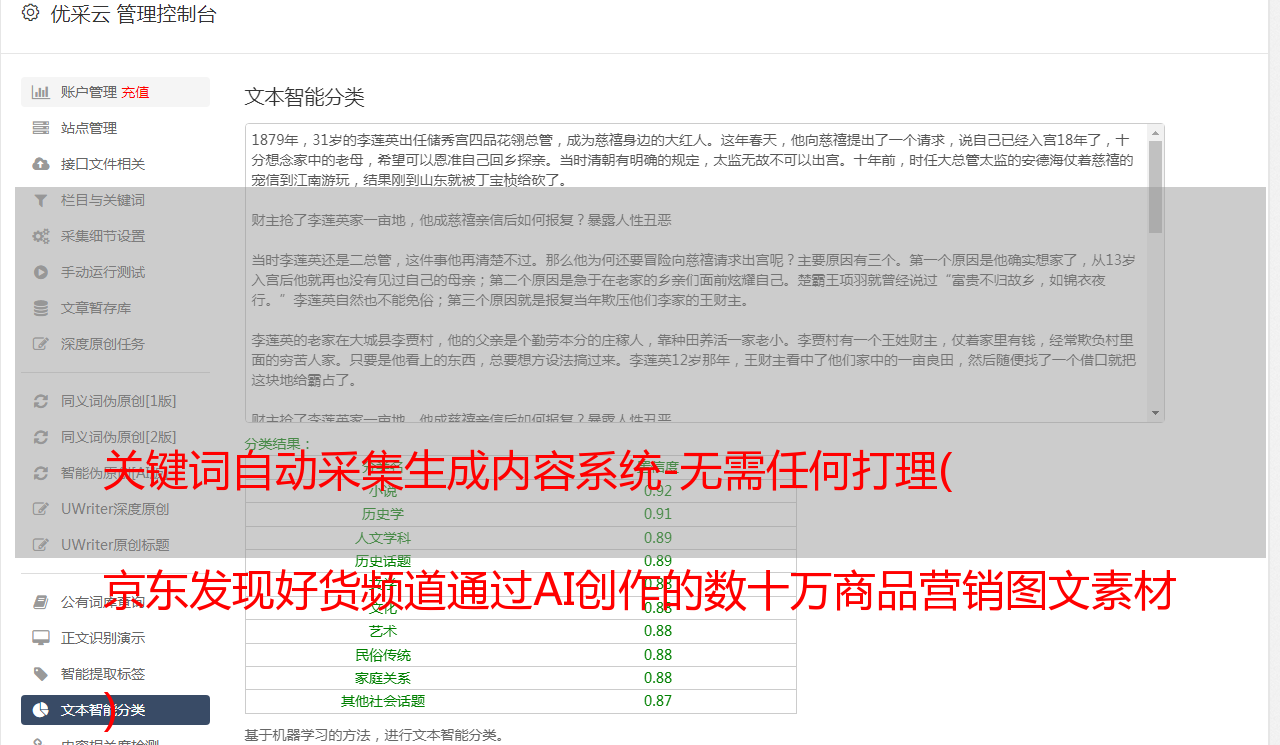1280x745 pixels.
Task: Click the 0.88 score for 民俗传统
Action: pyautogui.click(x=658, y=655)
